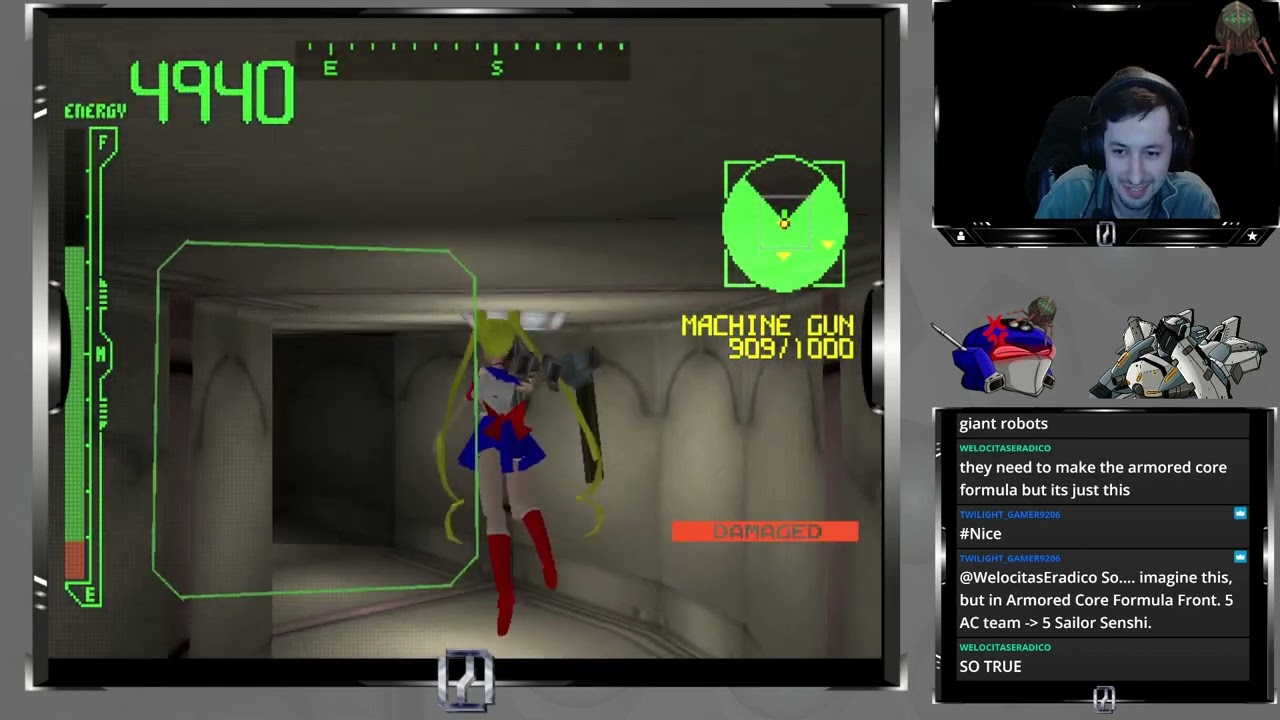The width and height of the screenshot is (1280, 720).
Task: Click the '#Nice' chat message
Action: tap(980, 533)
